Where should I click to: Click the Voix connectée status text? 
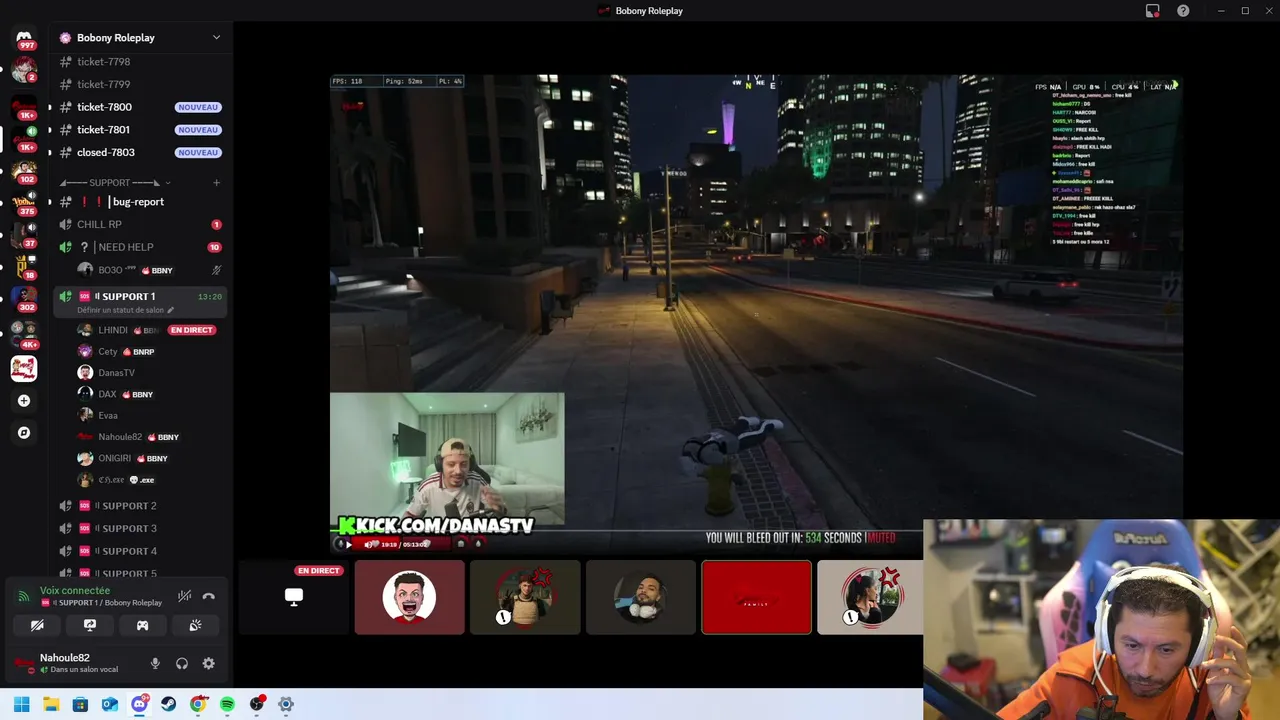[x=75, y=591]
